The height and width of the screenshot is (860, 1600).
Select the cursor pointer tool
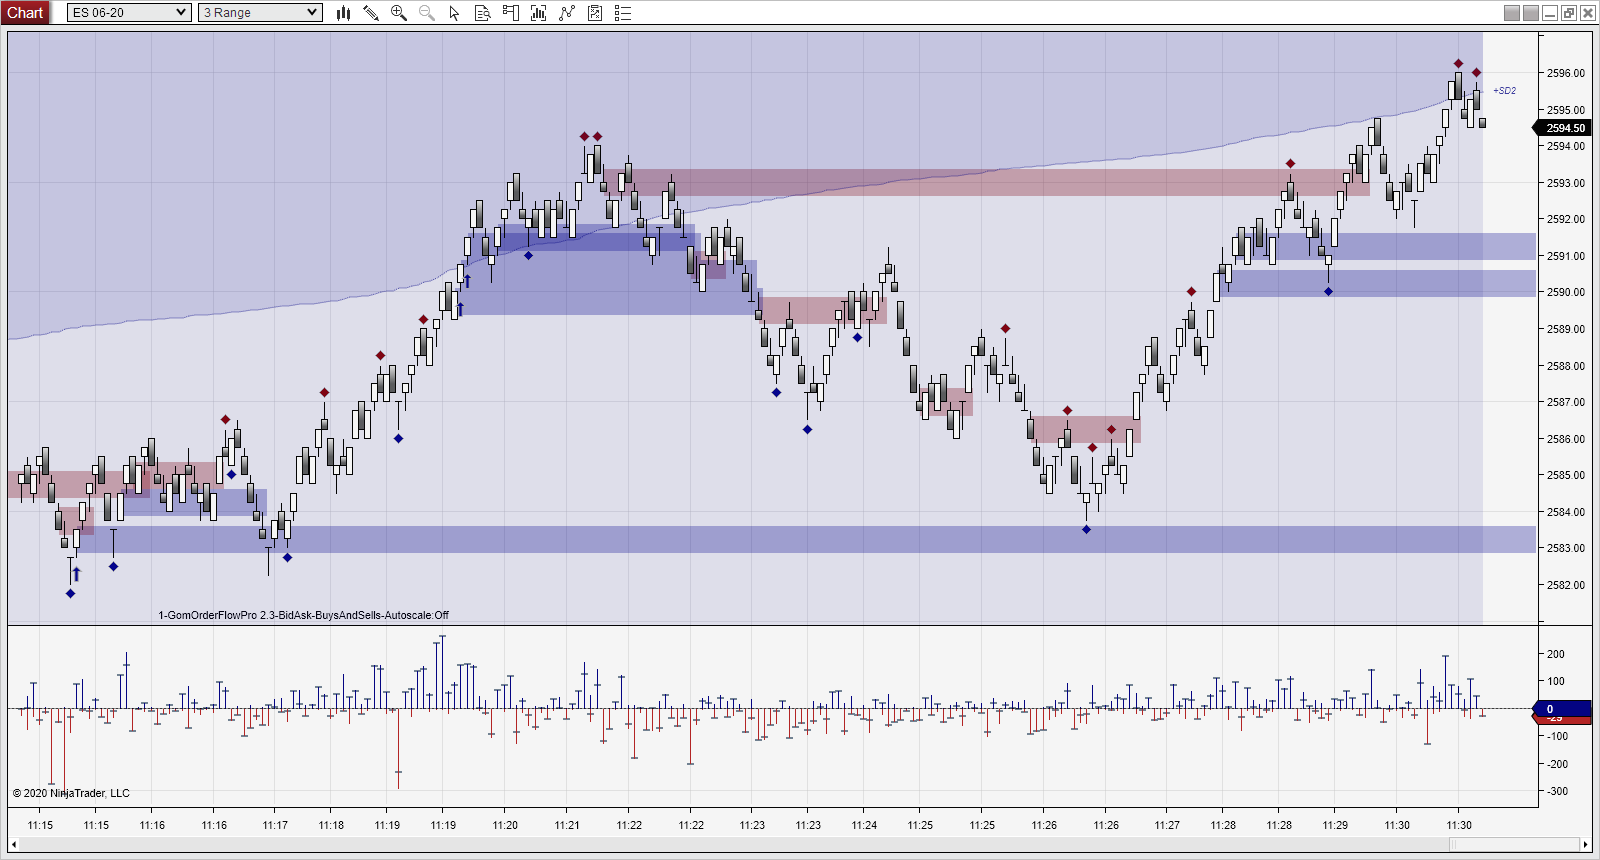[455, 13]
